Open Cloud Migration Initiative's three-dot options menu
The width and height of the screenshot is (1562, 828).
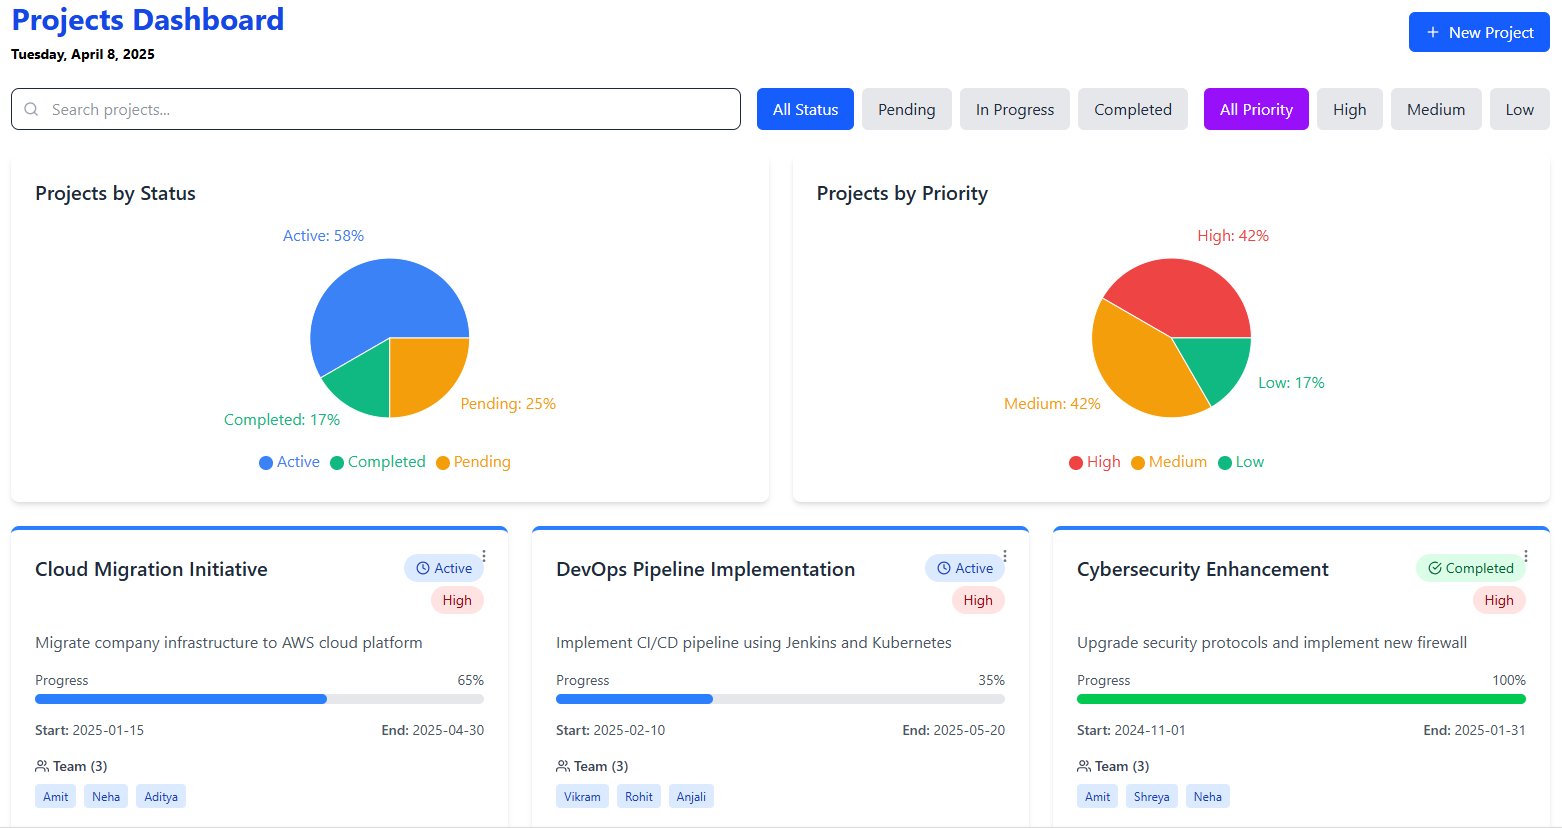(x=484, y=555)
